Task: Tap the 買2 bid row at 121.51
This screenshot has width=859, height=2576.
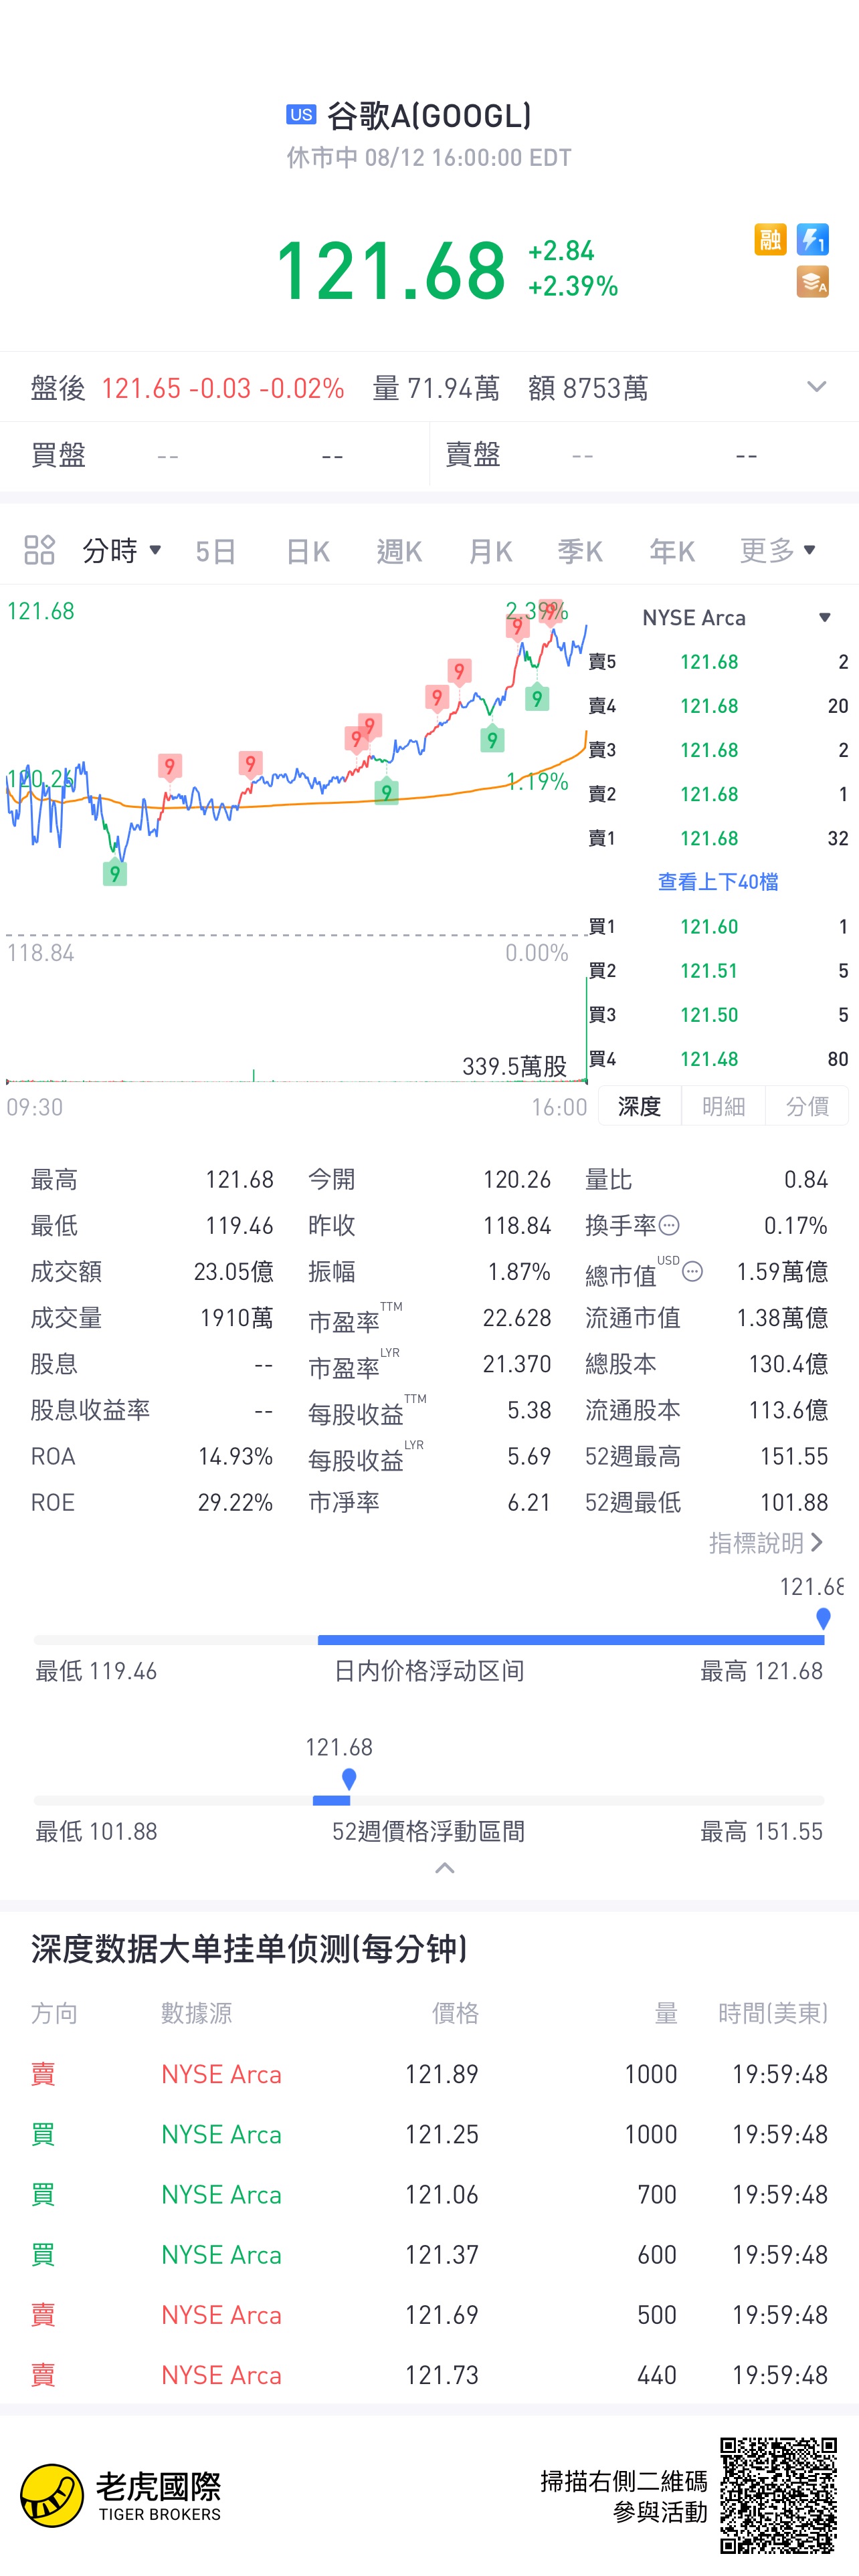Action: [718, 971]
